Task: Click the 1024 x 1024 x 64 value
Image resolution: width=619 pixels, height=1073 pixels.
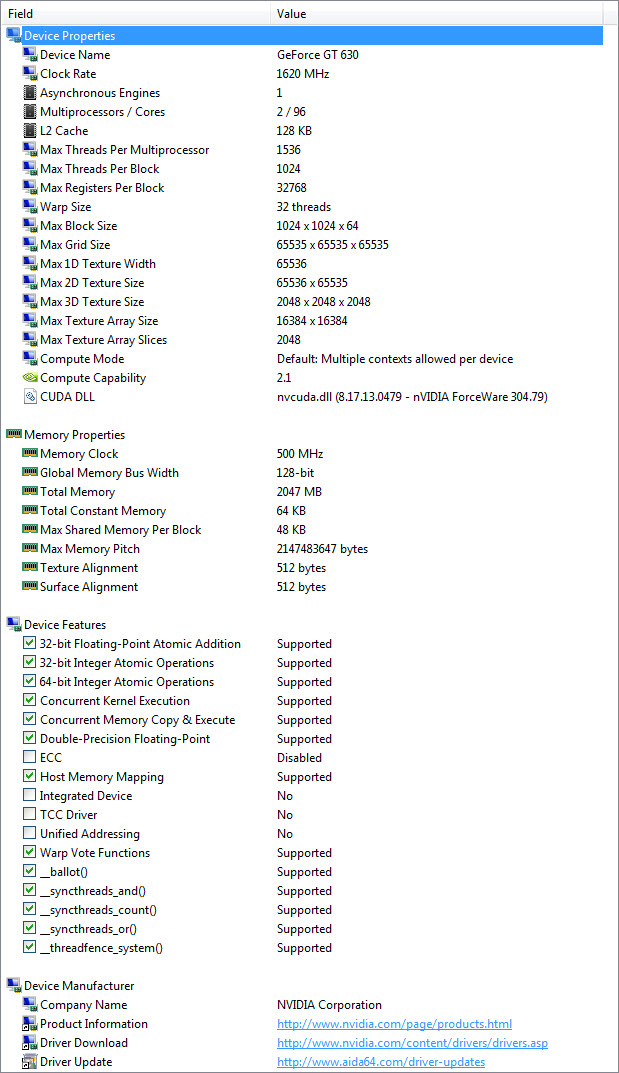Action: point(318,226)
